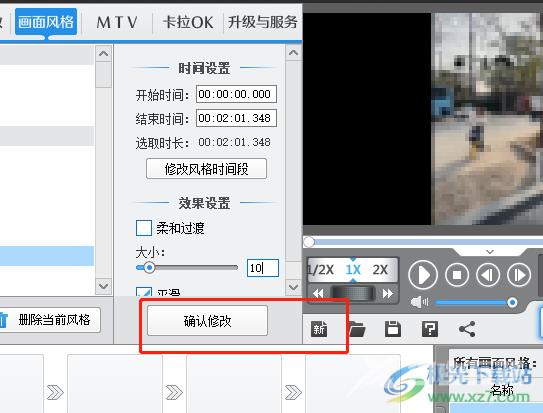Click the 删除当前风格 button
The height and width of the screenshot is (413, 543).
pos(50,320)
